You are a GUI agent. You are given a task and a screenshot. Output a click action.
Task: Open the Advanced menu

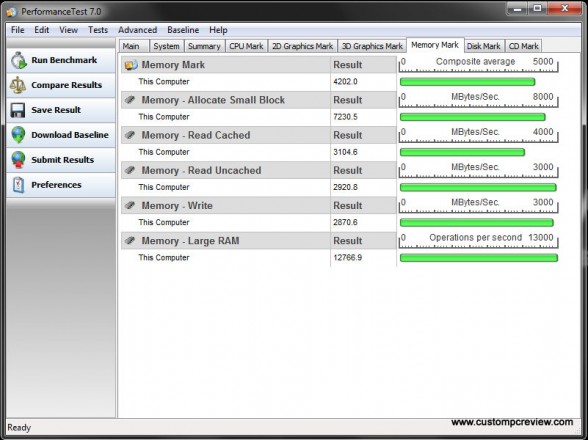pos(138,30)
